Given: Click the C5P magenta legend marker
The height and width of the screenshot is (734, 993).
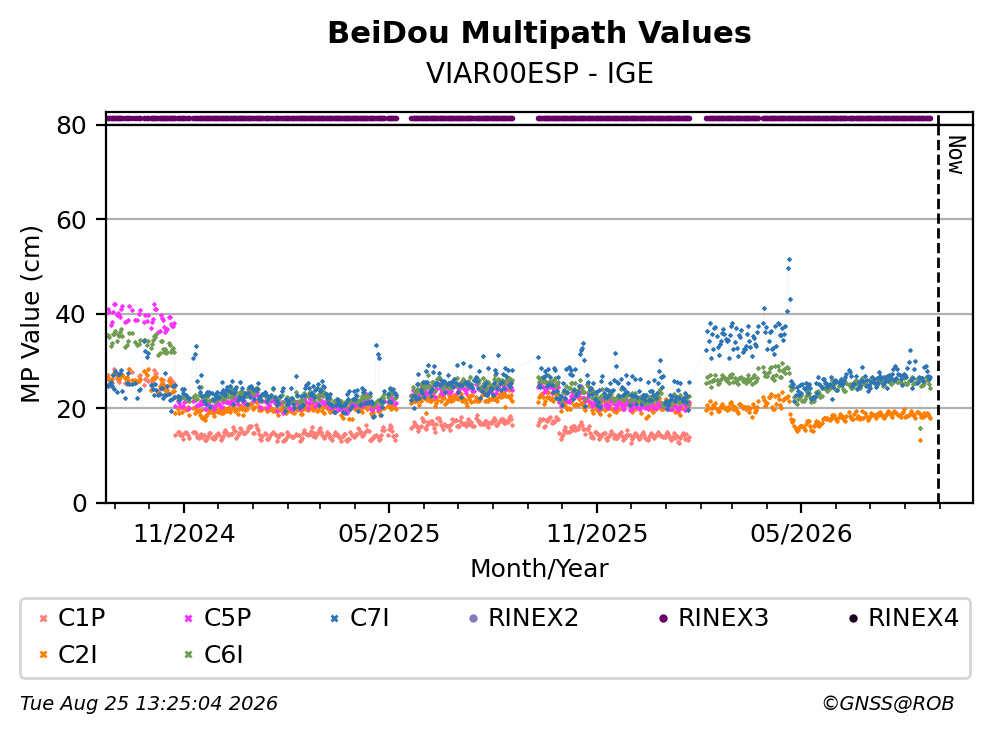Looking at the screenshot, I should [x=188, y=618].
